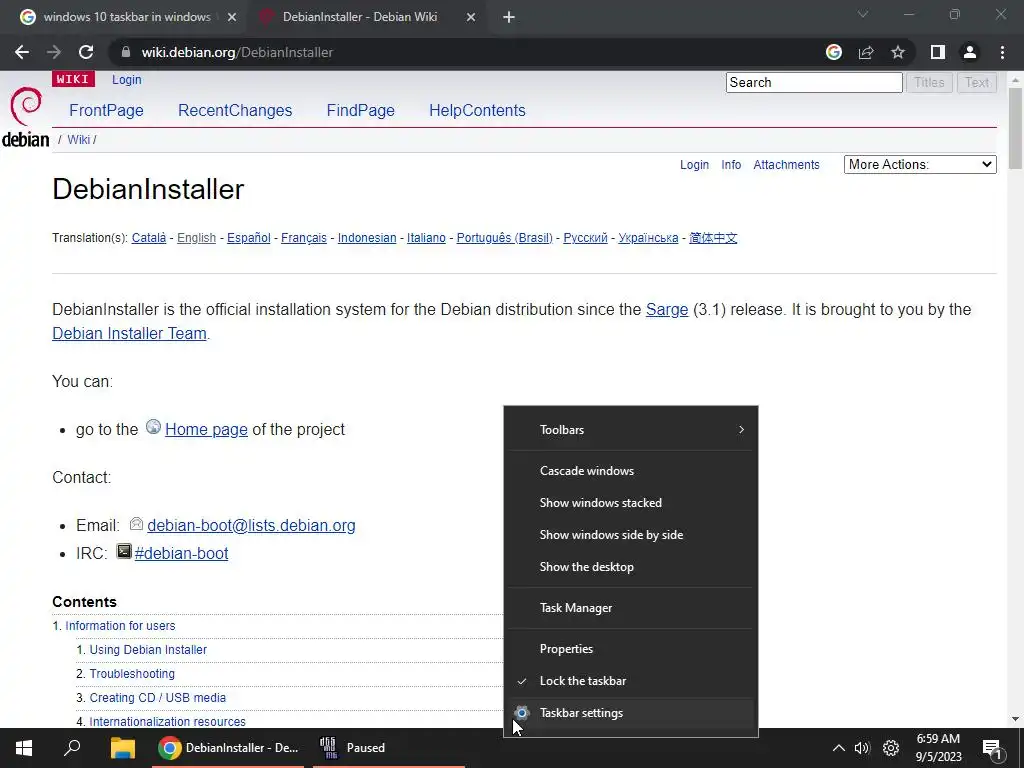Click the tab search chevron

pyautogui.click(x=863, y=14)
